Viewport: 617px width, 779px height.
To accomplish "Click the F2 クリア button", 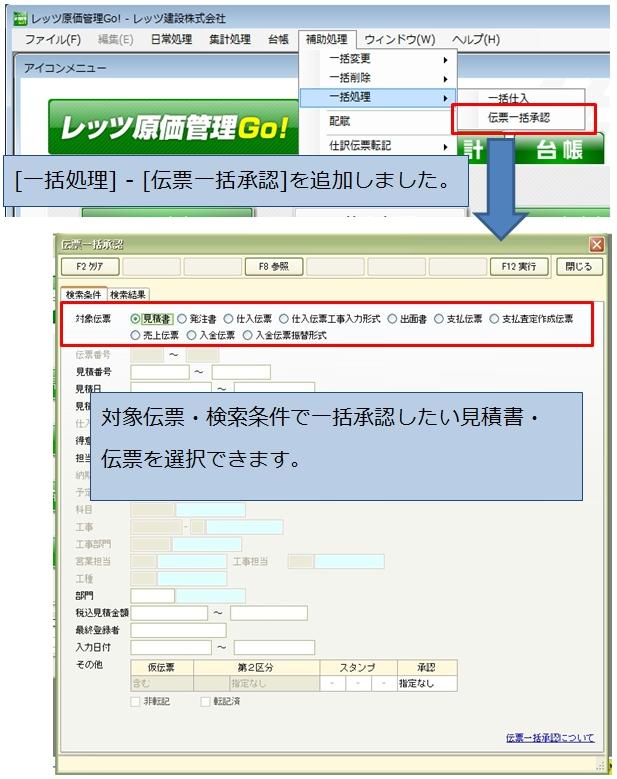I will coord(90,267).
